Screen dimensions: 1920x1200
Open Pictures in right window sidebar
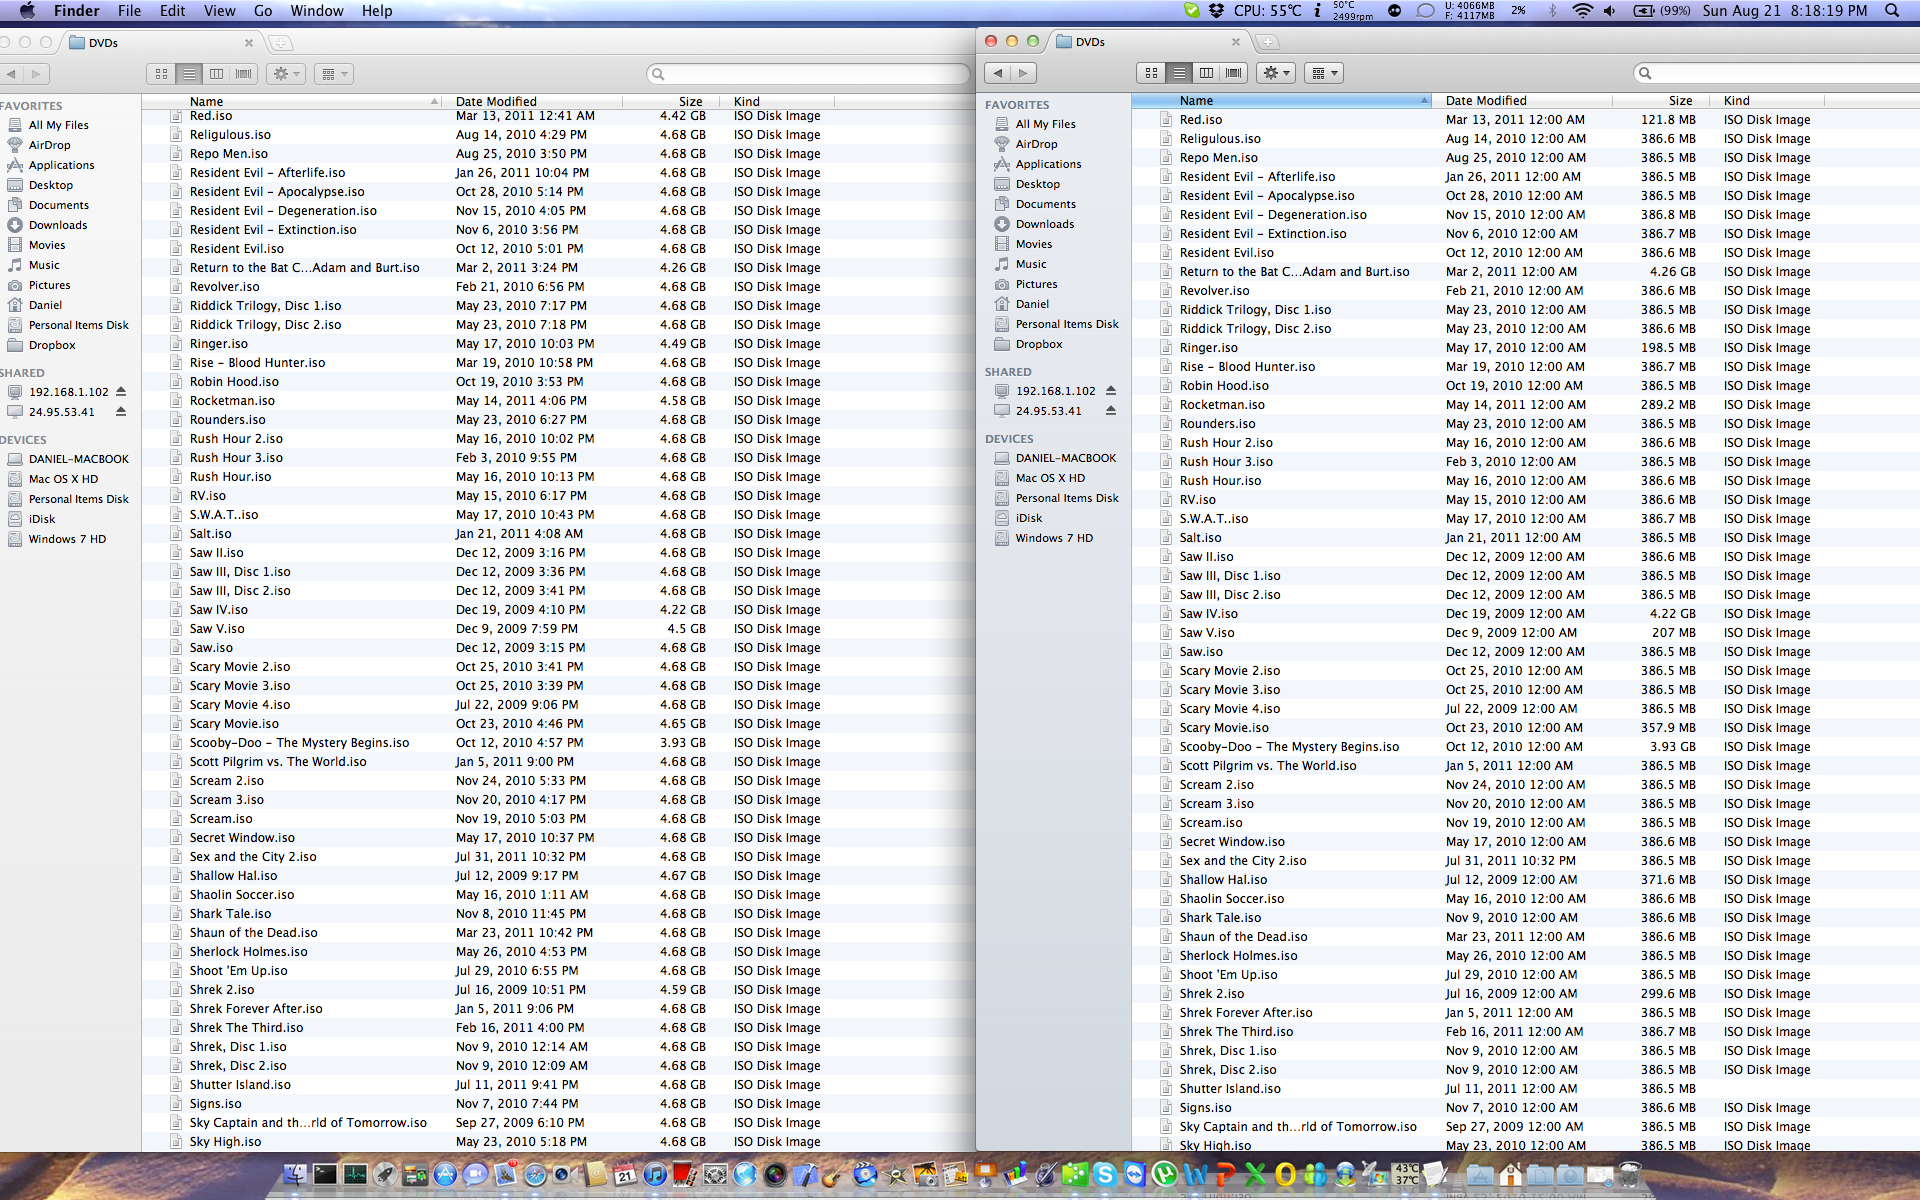pyautogui.click(x=1036, y=284)
